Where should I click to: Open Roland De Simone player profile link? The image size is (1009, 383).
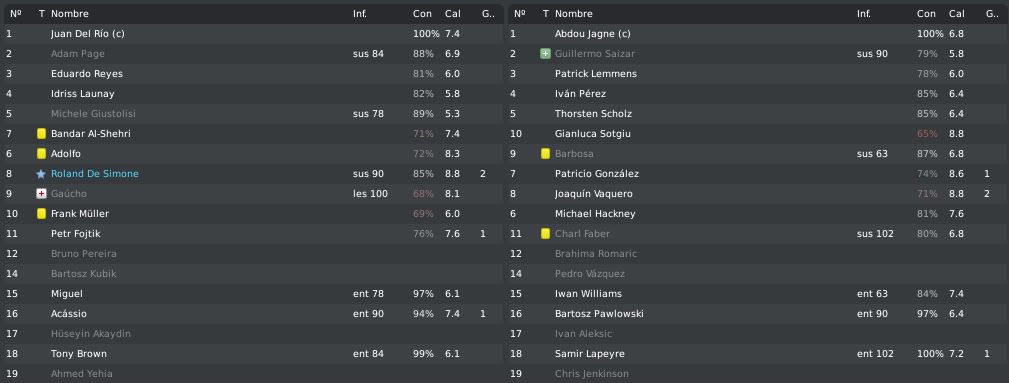pos(95,174)
